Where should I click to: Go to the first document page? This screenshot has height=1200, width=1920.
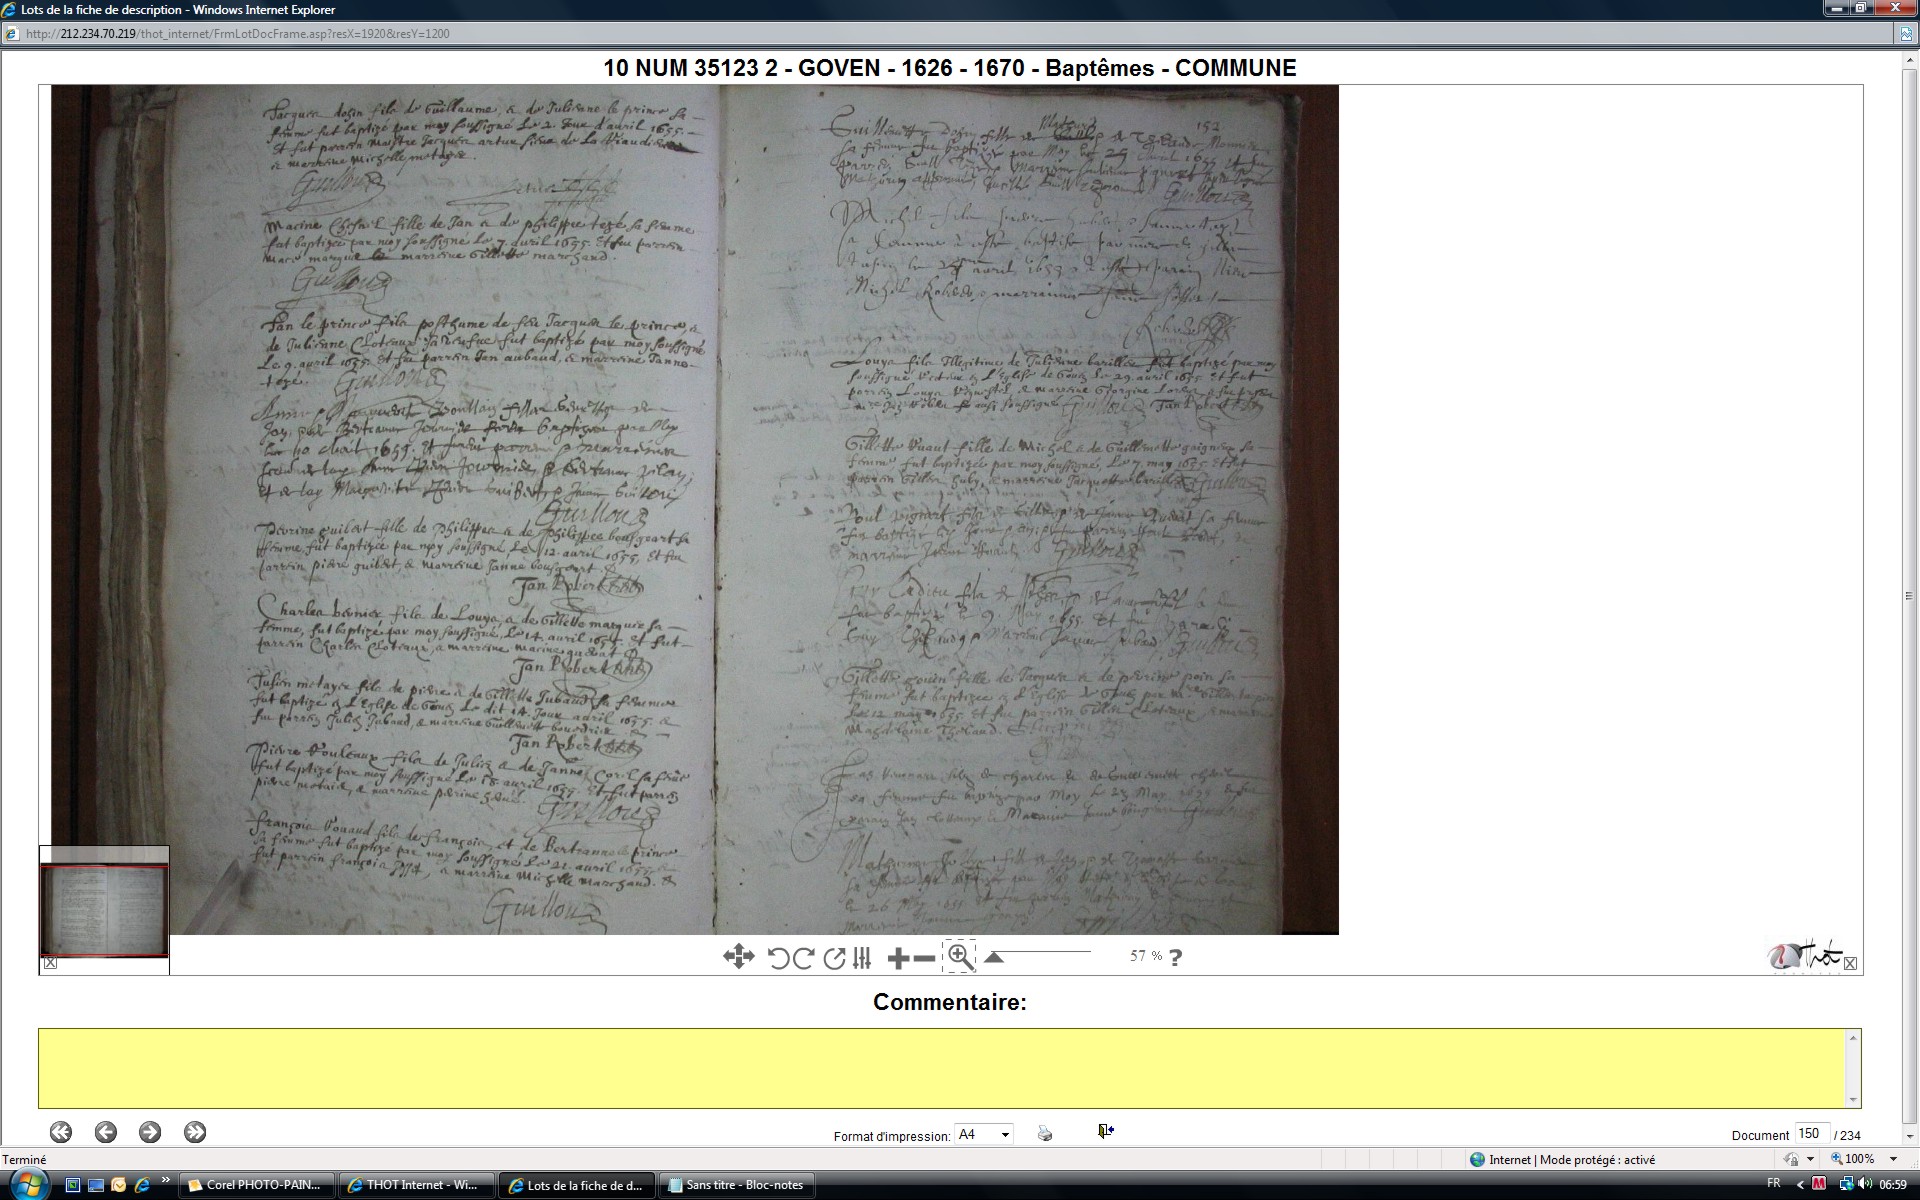tap(61, 1132)
